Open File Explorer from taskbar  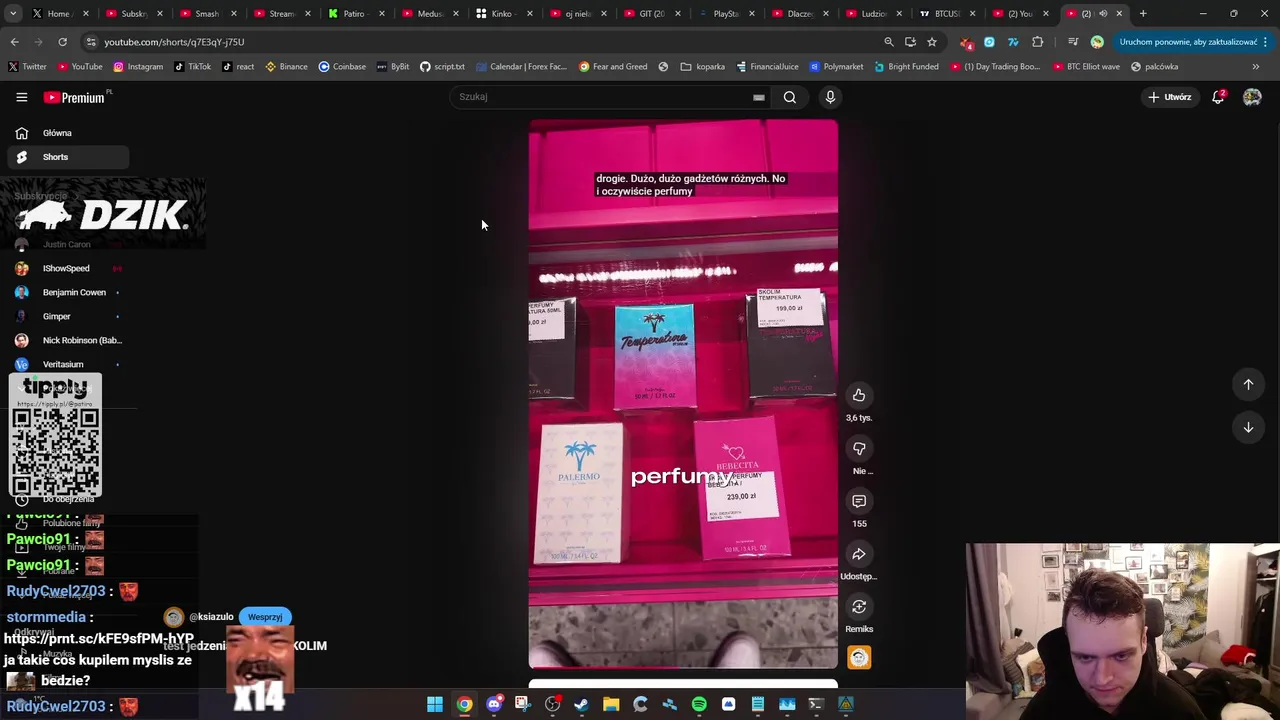pos(611,704)
